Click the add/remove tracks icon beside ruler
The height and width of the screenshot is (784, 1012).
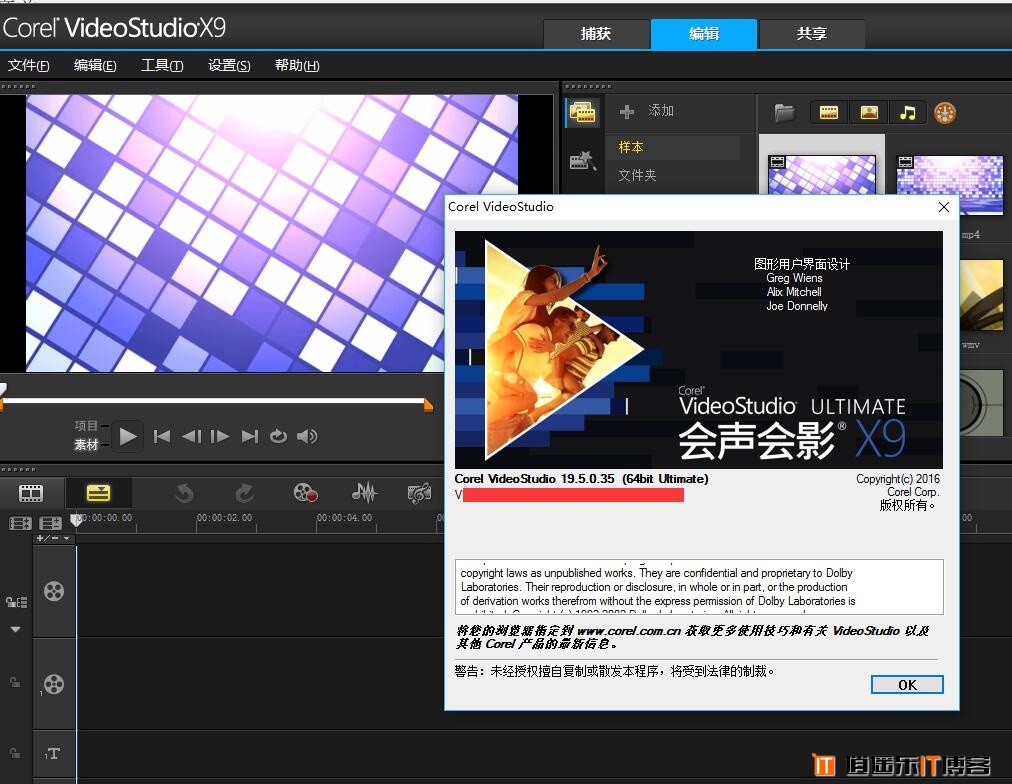pos(50,523)
